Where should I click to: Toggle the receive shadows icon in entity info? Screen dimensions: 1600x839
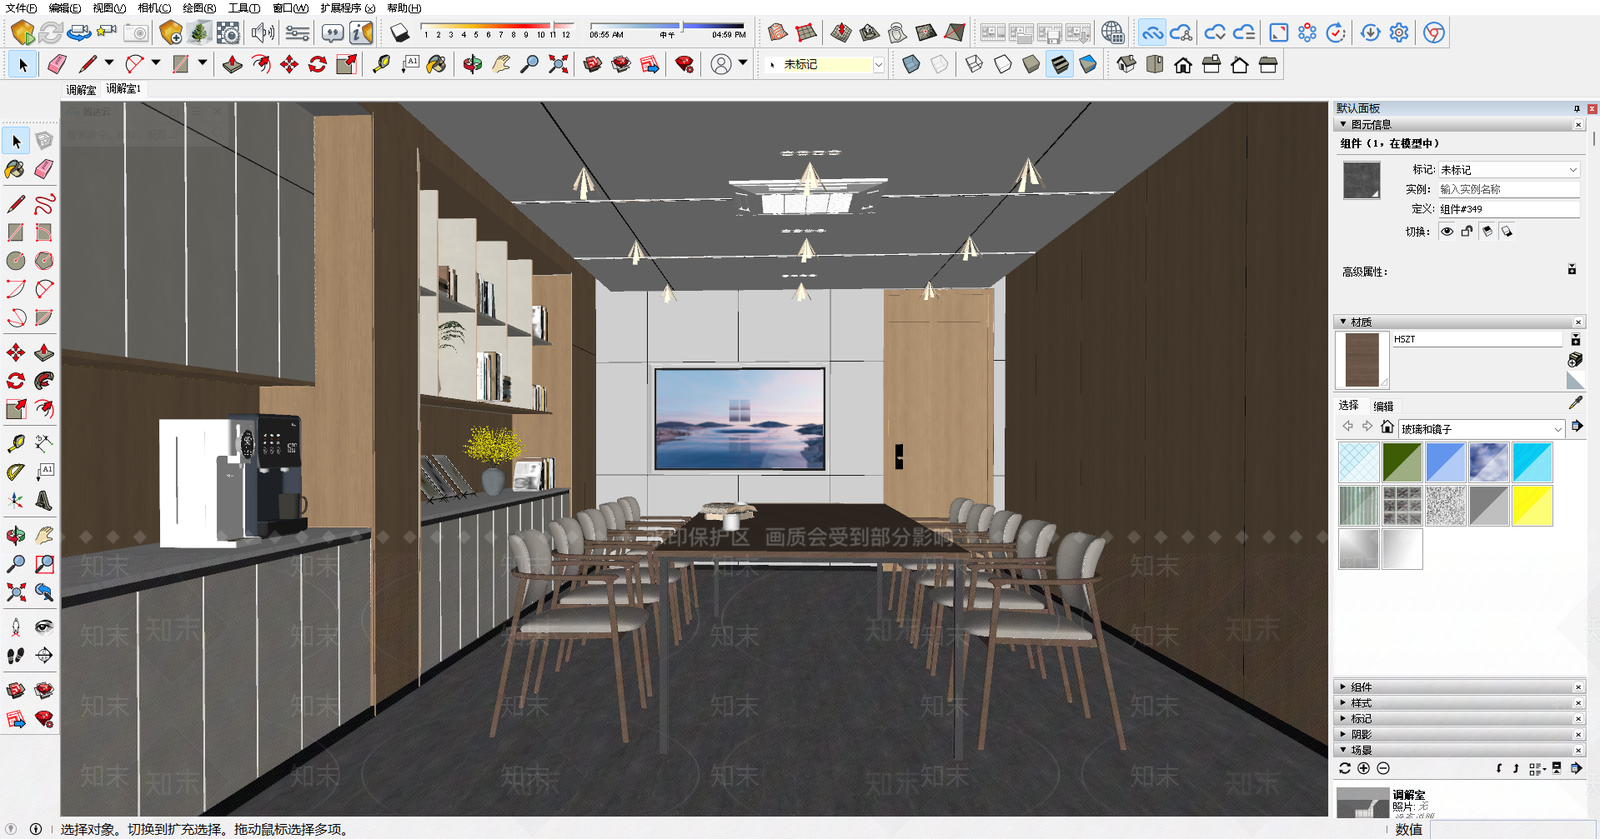coord(1487,231)
